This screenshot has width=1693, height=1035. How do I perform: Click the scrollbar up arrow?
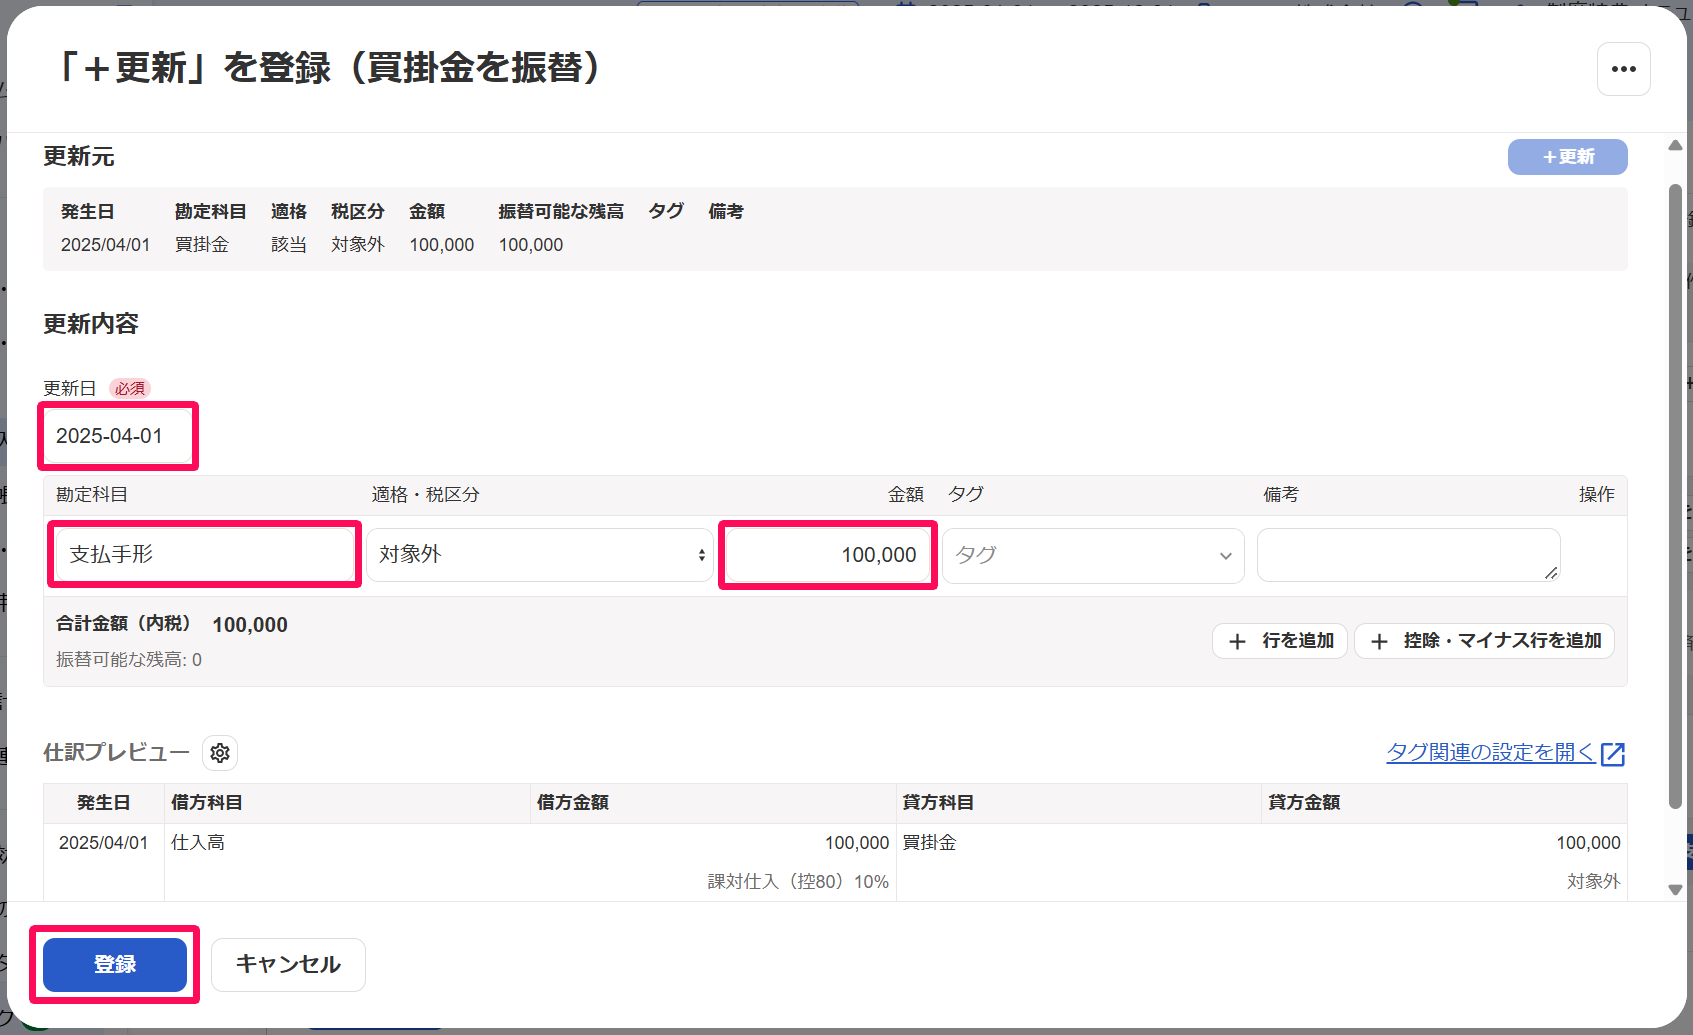coord(1675,146)
